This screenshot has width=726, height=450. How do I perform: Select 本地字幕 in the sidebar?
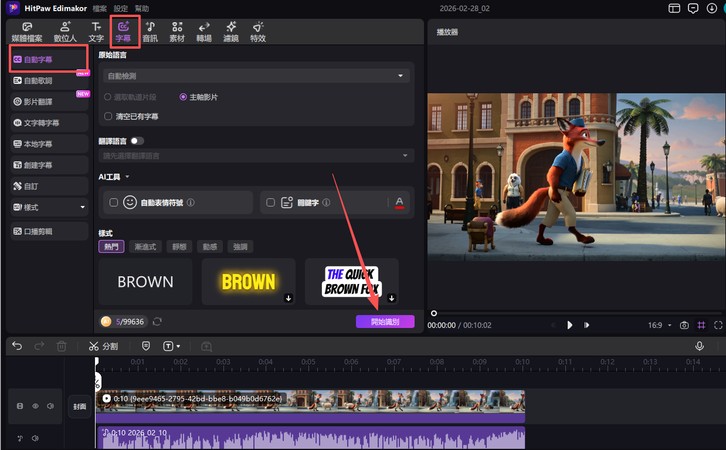pyautogui.click(x=49, y=144)
